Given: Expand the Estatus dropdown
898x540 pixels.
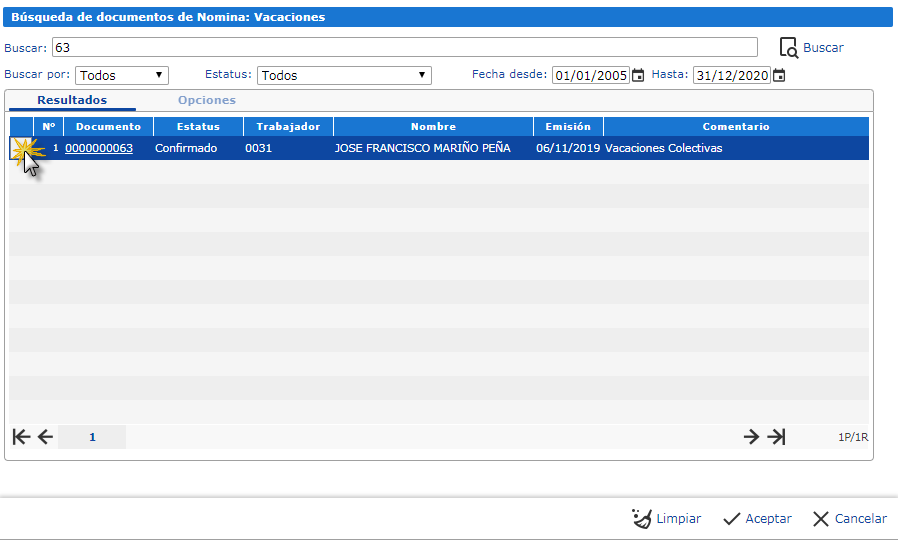Looking at the screenshot, I should [344, 75].
